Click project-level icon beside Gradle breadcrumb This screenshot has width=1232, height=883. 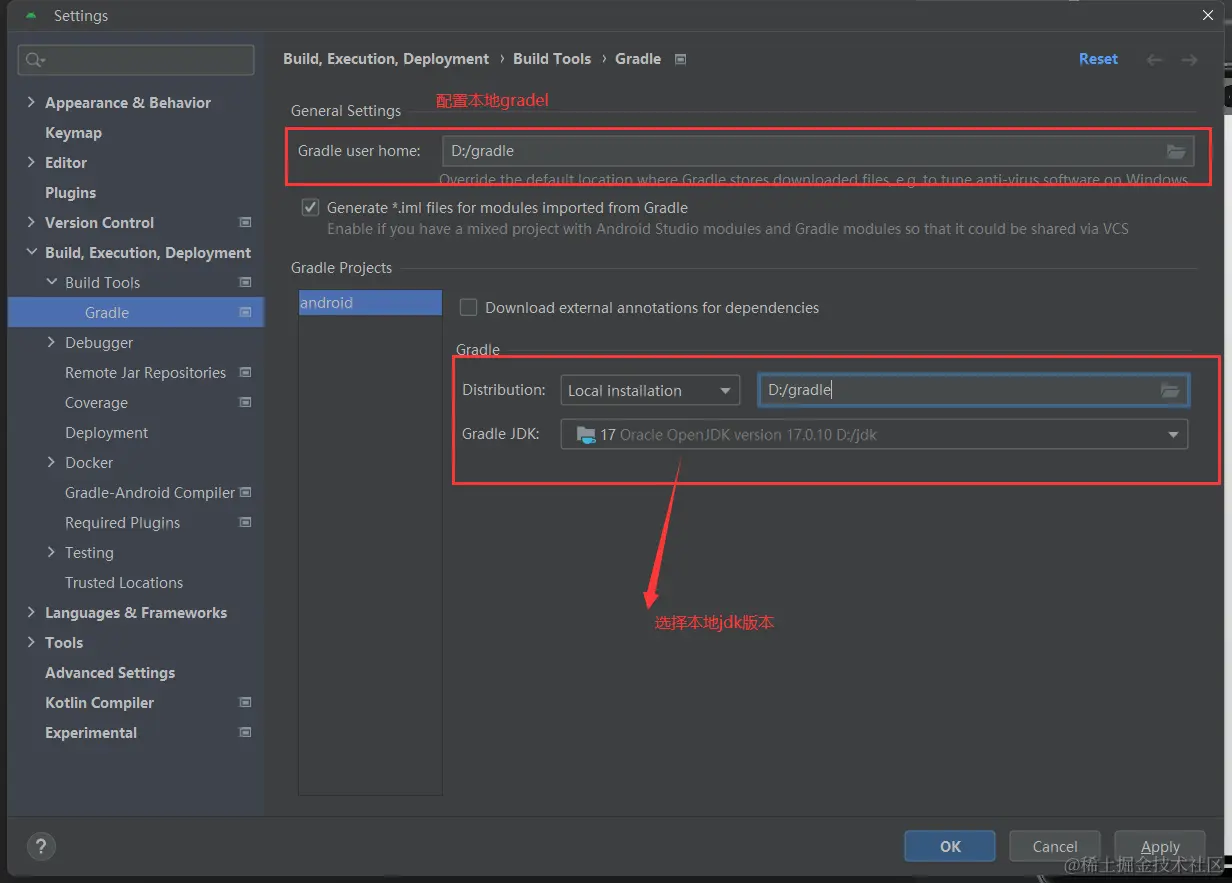tap(681, 59)
